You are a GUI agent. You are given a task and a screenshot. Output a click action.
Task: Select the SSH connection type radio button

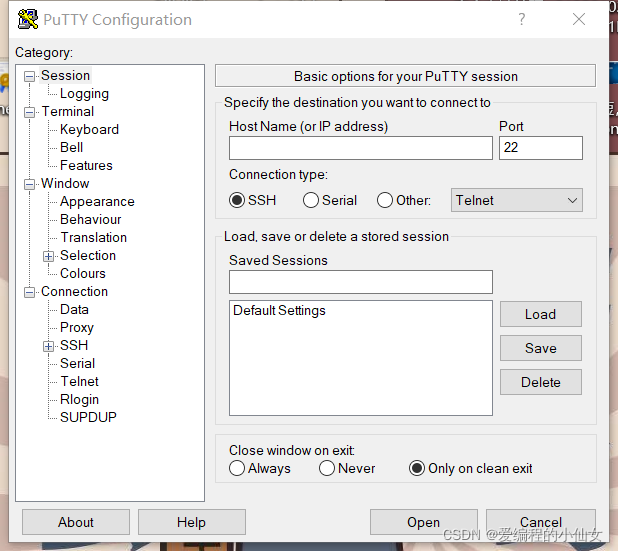pos(237,200)
